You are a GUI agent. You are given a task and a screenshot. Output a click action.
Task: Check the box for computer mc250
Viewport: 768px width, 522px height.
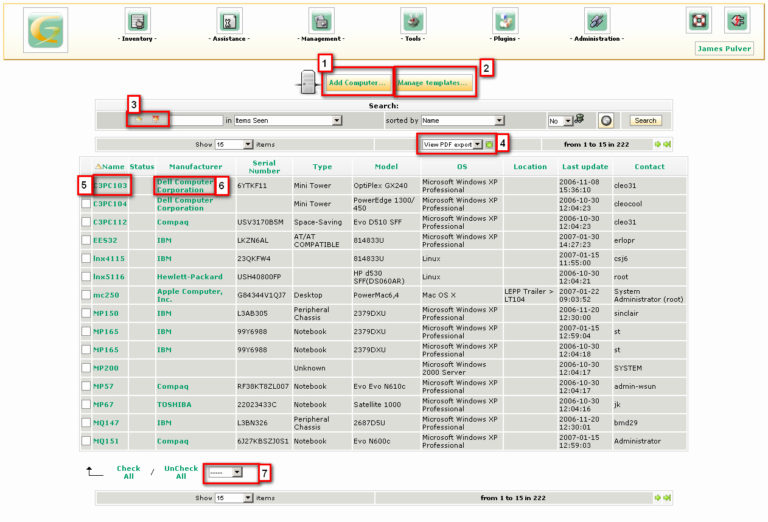point(86,295)
